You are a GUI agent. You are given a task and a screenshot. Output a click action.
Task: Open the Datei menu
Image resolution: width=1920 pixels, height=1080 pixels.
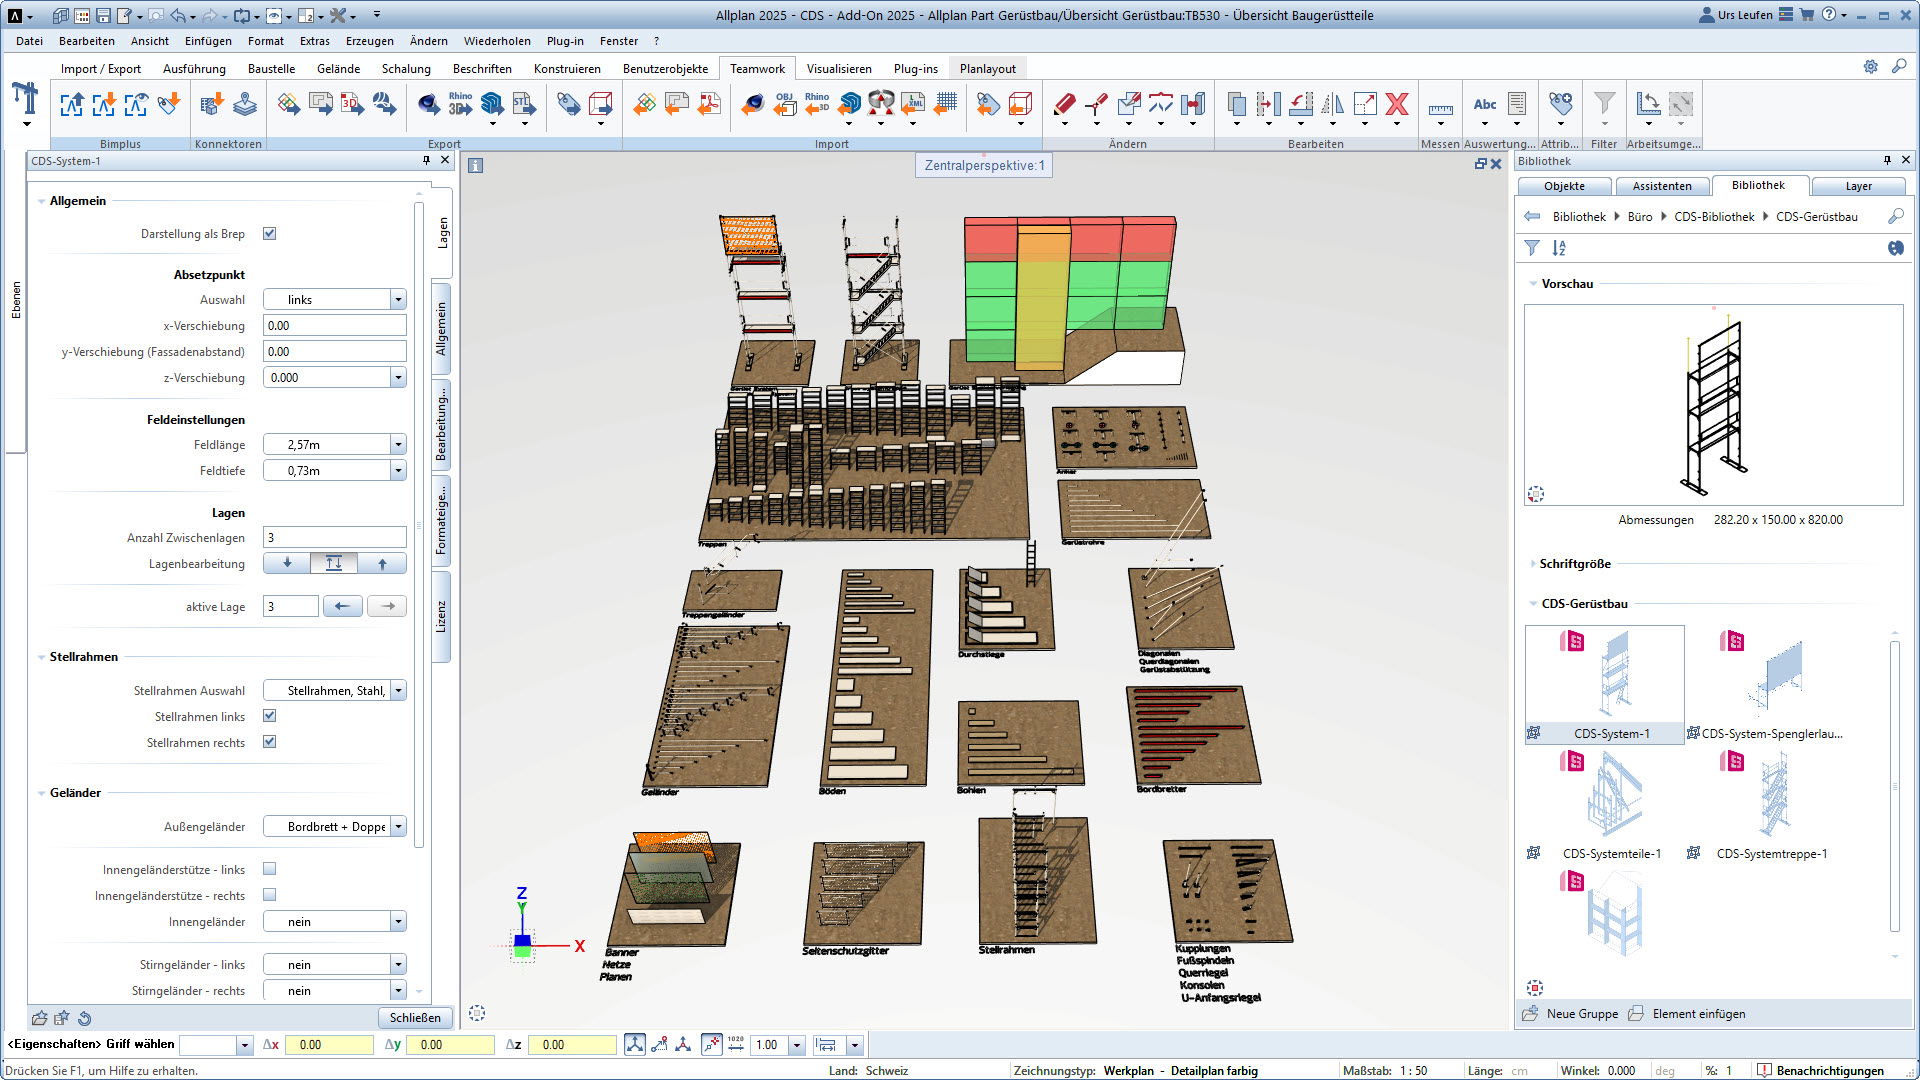(x=29, y=41)
